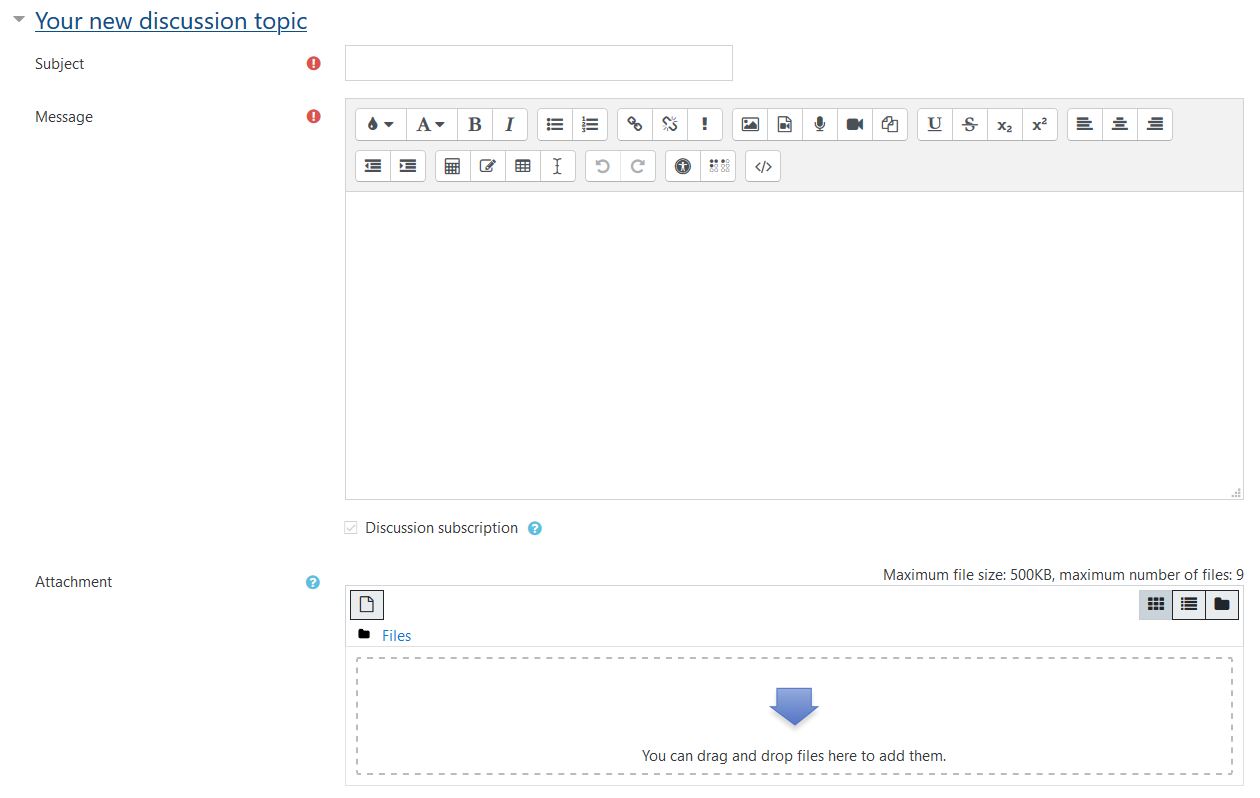Open the manage files icon
The image size is (1260, 798).
(890, 124)
